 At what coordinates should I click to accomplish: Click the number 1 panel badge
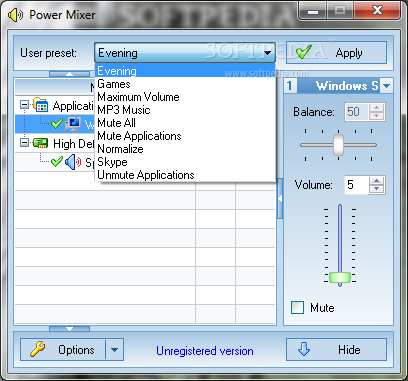[289, 86]
